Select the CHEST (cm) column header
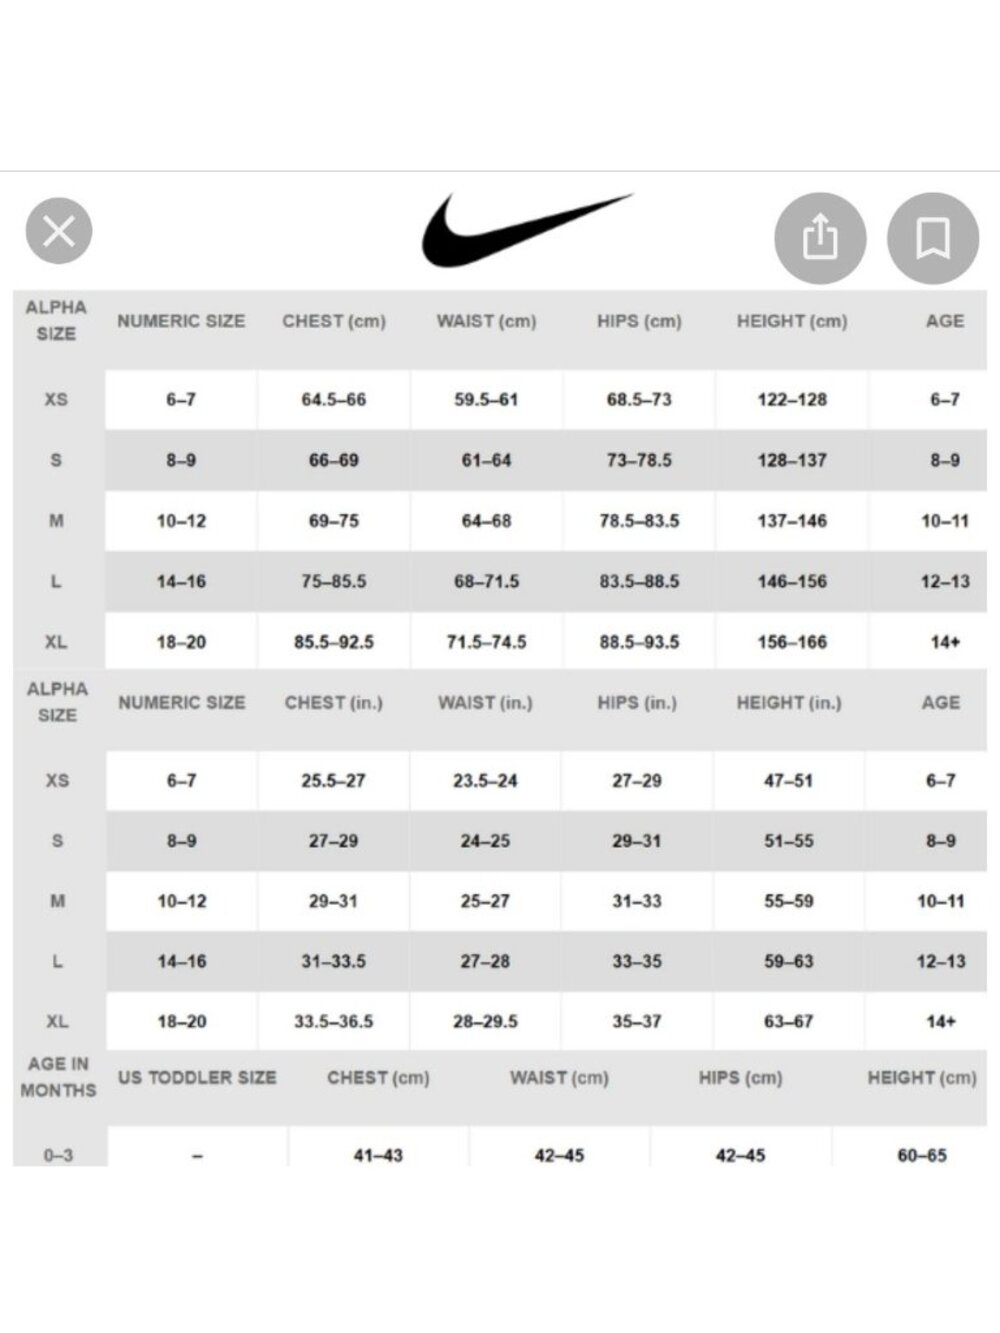Screen dimensions: 1000x1333 [x=334, y=321]
